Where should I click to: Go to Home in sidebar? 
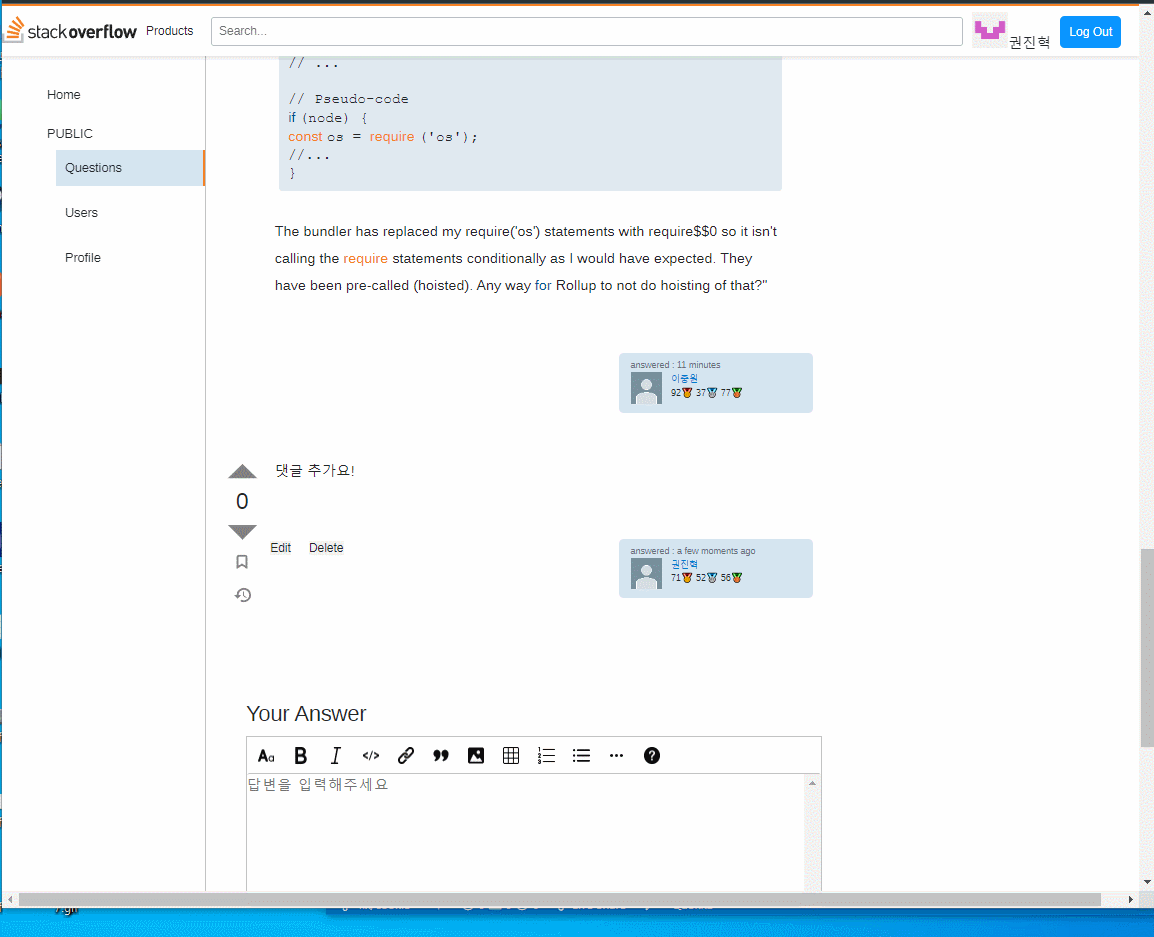coord(64,95)
